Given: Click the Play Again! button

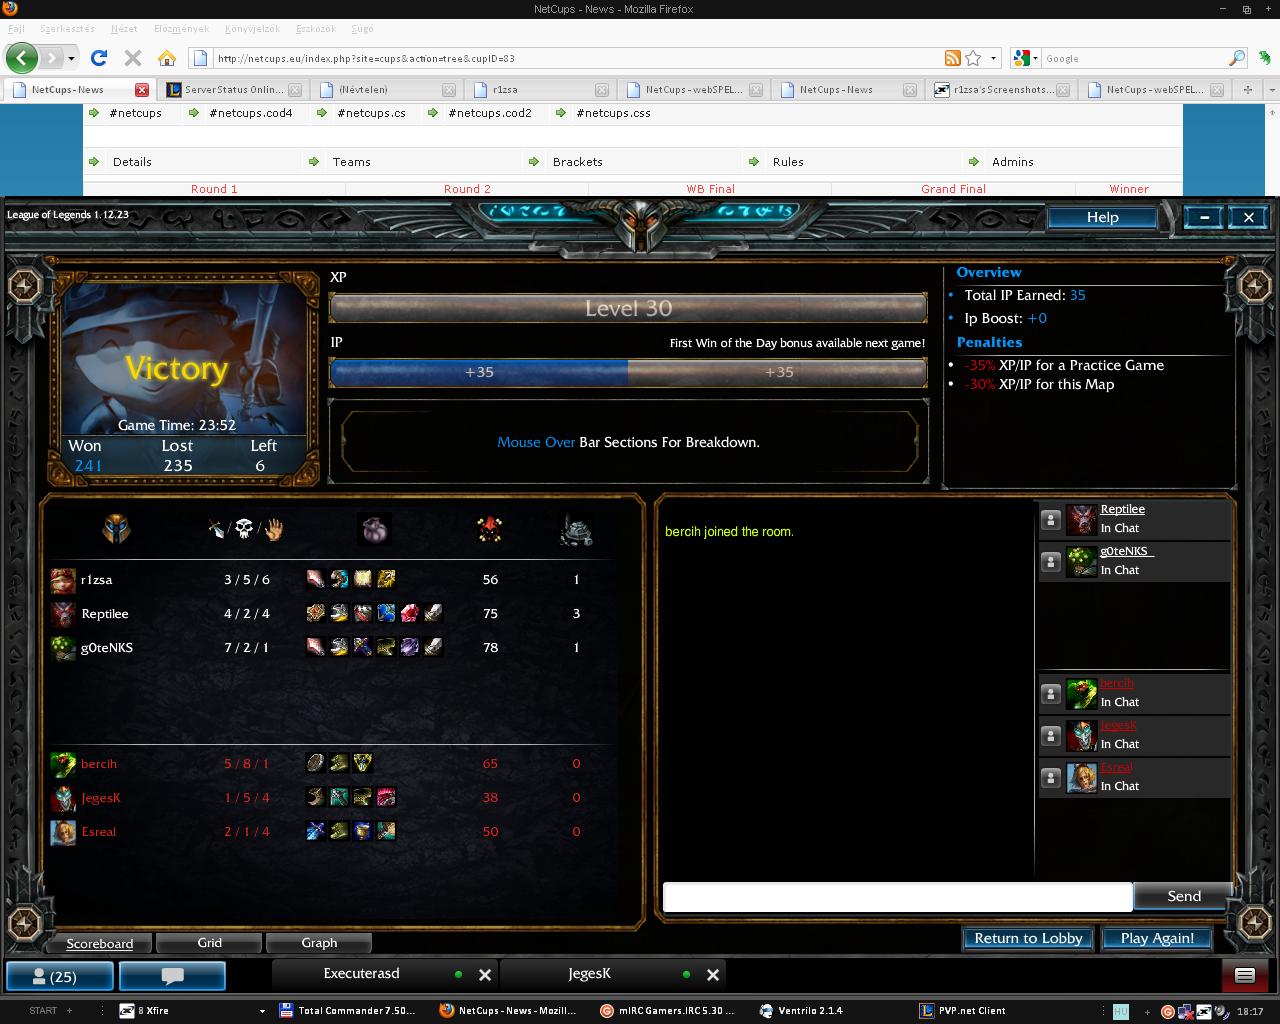Looking at the screenshot, I should [x=1157, y=938].
